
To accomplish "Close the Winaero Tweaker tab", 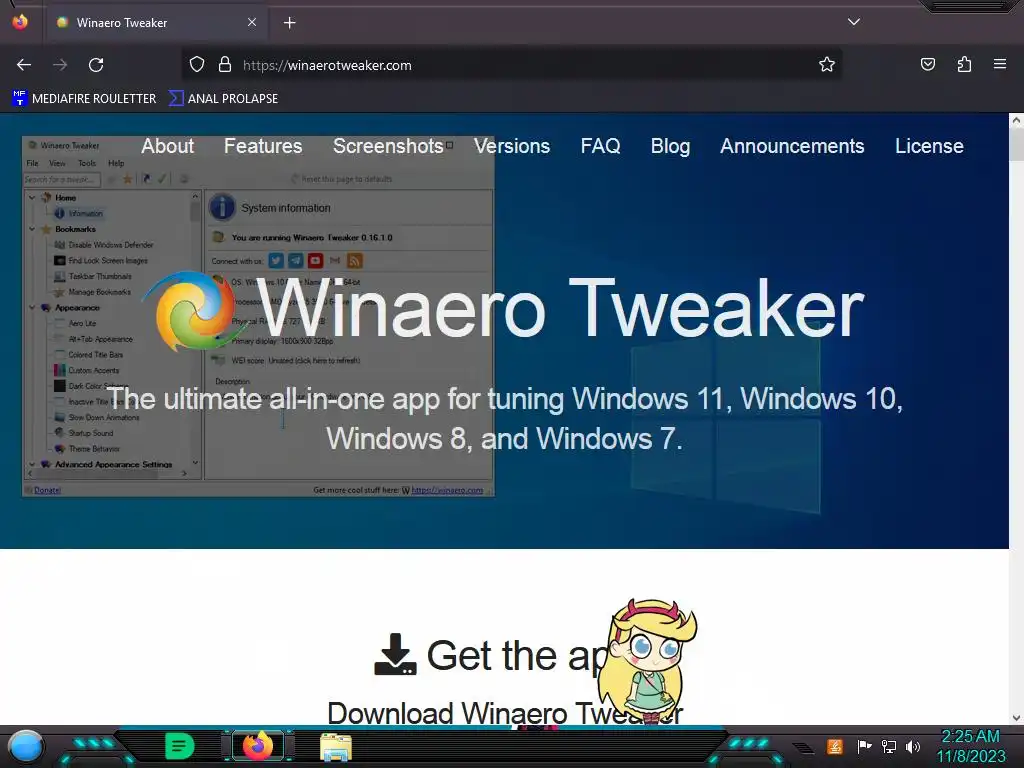I will point(251,22).
